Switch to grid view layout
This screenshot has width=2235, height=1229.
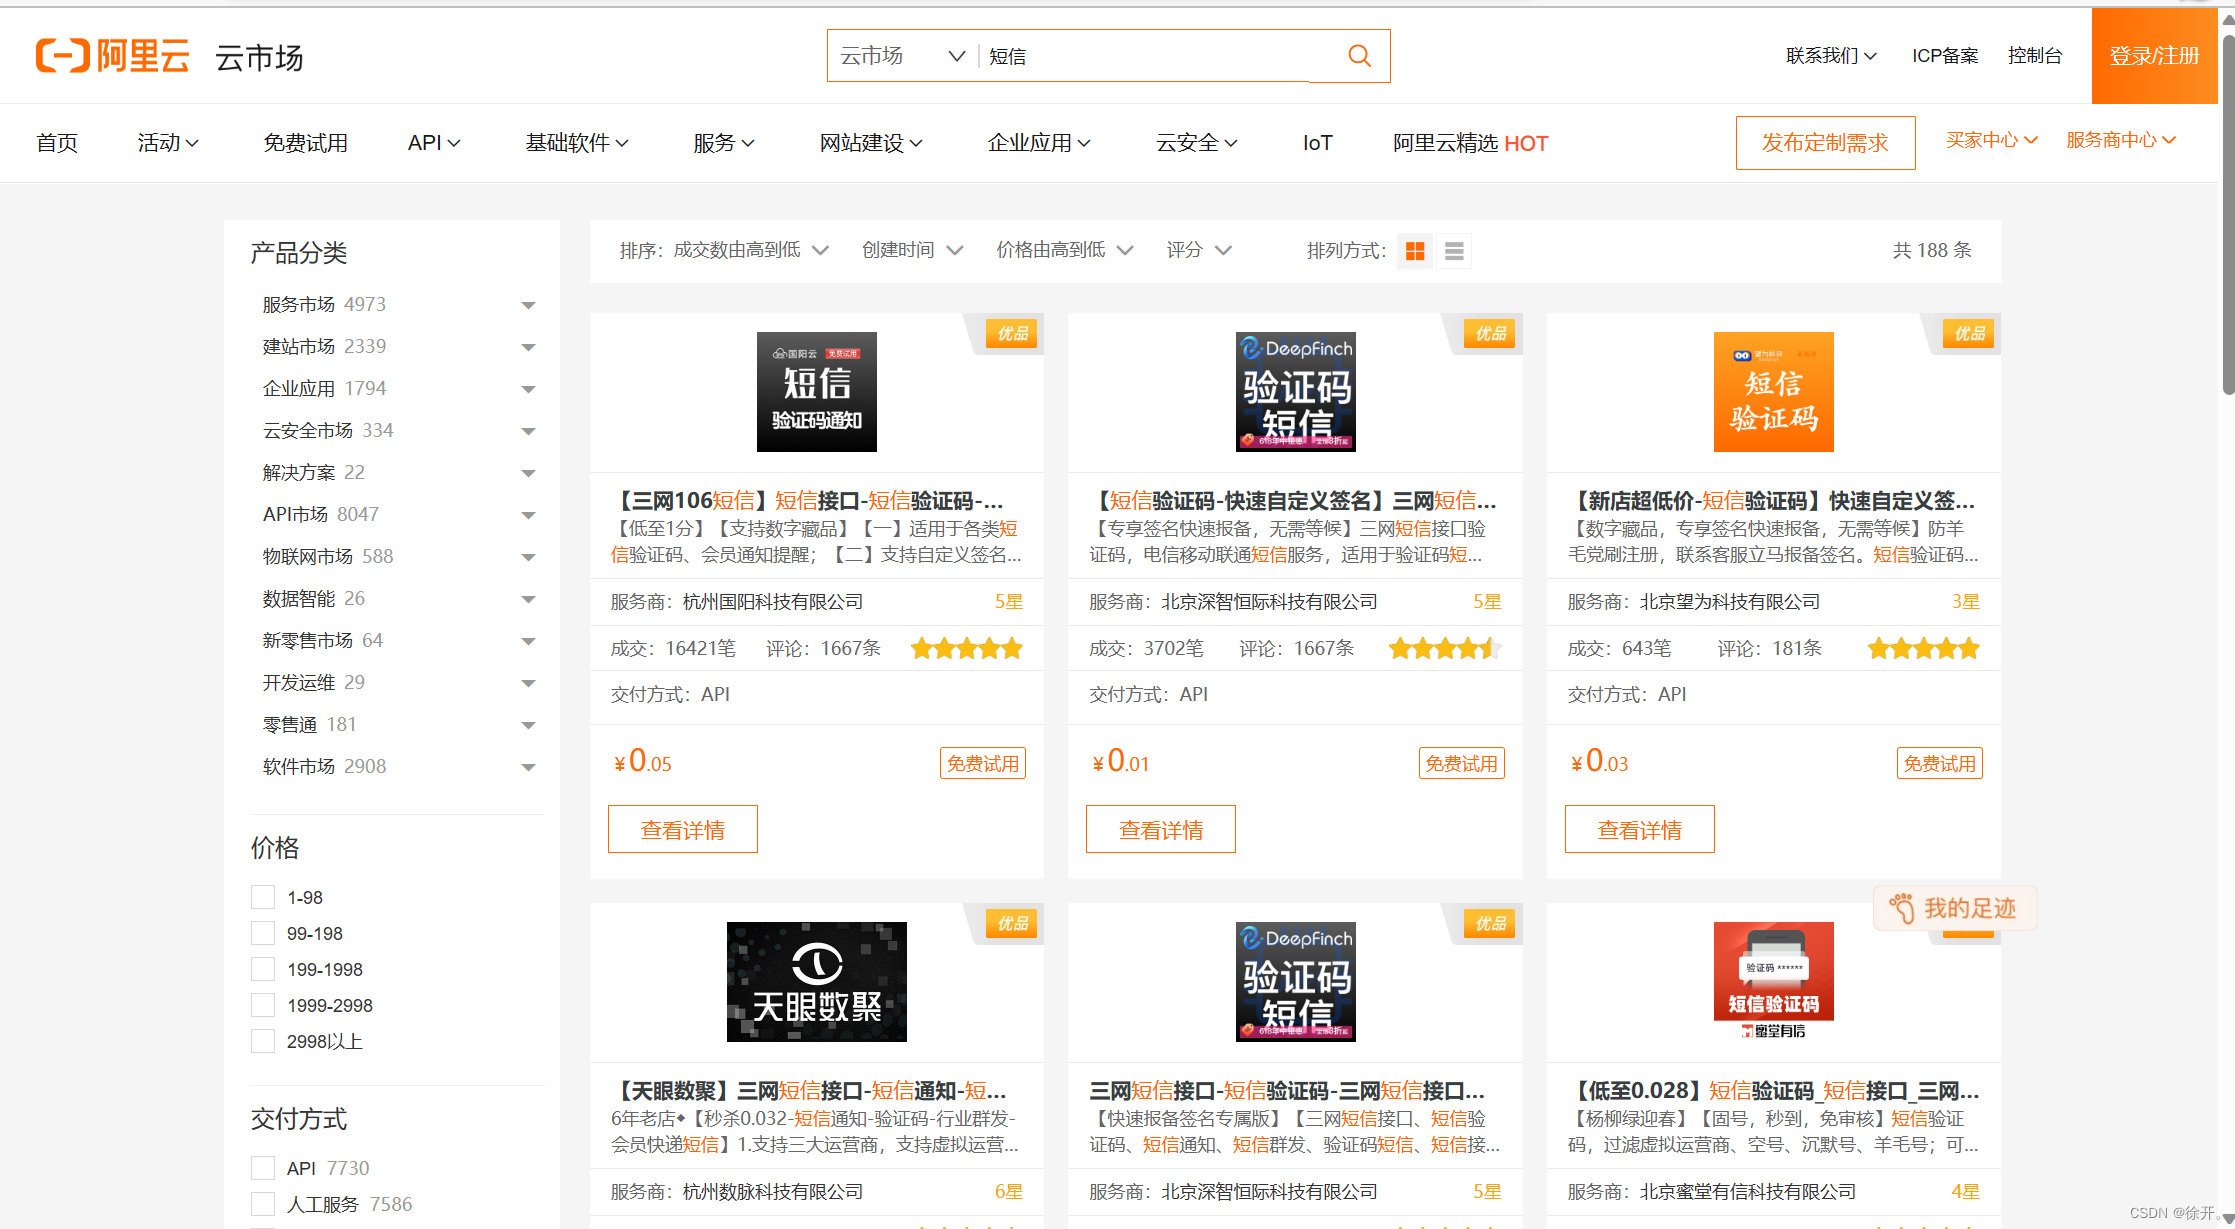(1414, 251)
